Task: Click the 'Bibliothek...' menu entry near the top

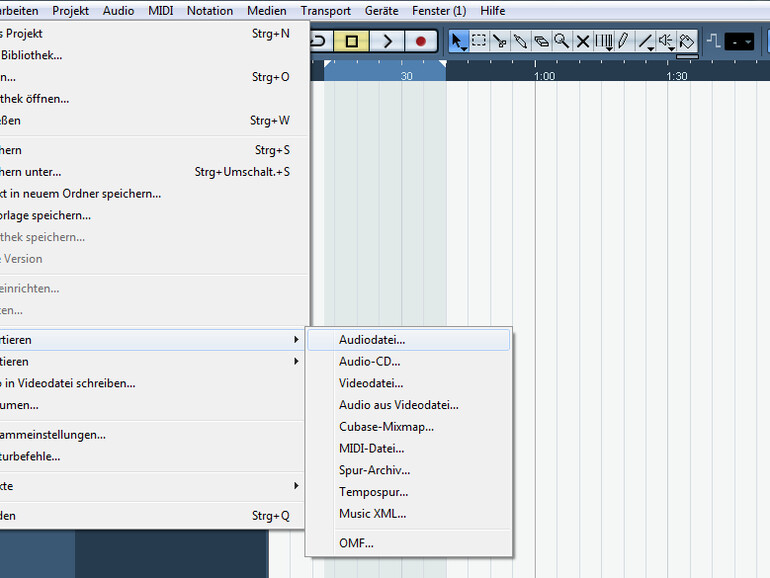Action: click(x=152, y=55)
